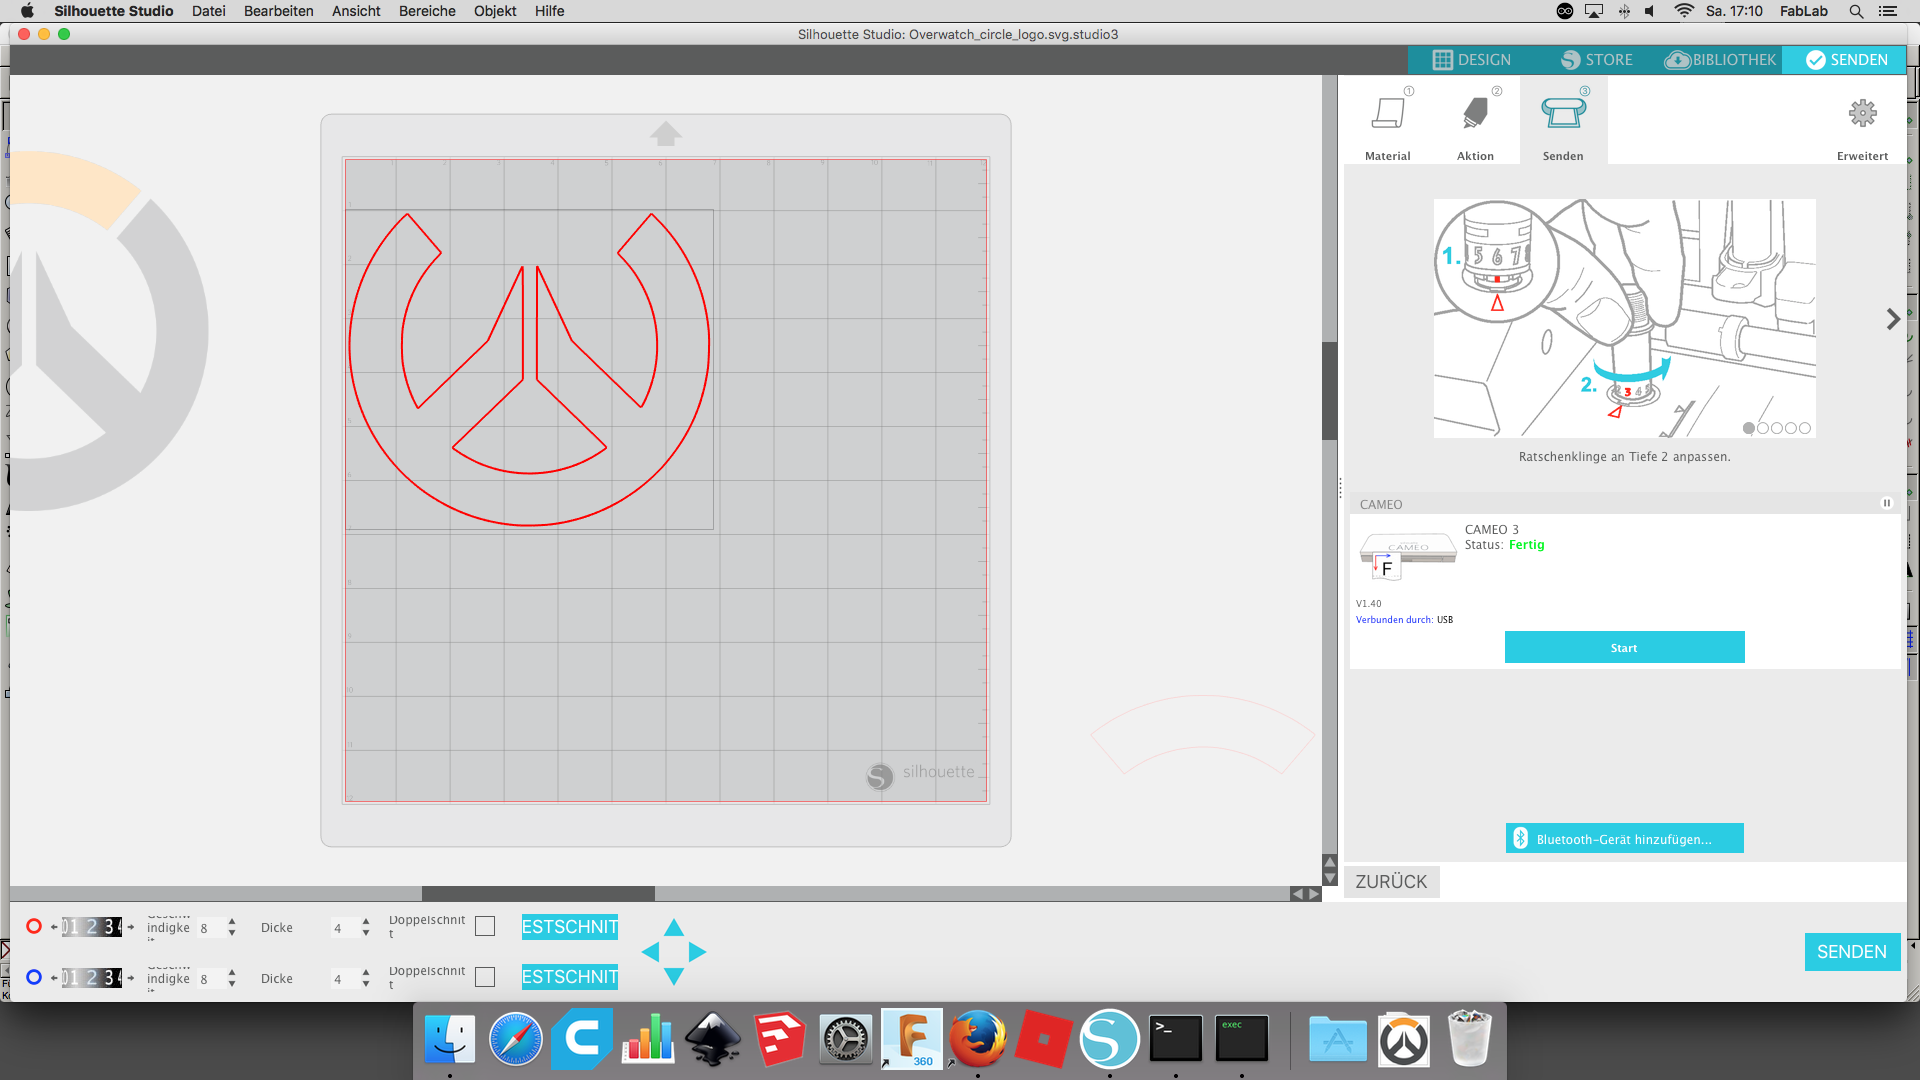Click the mat load arrow above cutting mat
The width and height of the screenshot is (1920, 1080).
pyautogui.click(x=666, y=133)
